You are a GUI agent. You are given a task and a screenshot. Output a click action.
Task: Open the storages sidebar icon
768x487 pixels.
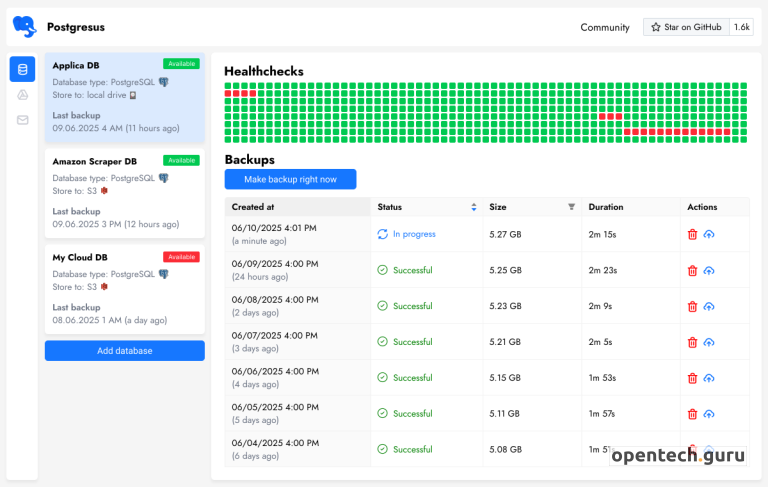click(x=23, y=95)
